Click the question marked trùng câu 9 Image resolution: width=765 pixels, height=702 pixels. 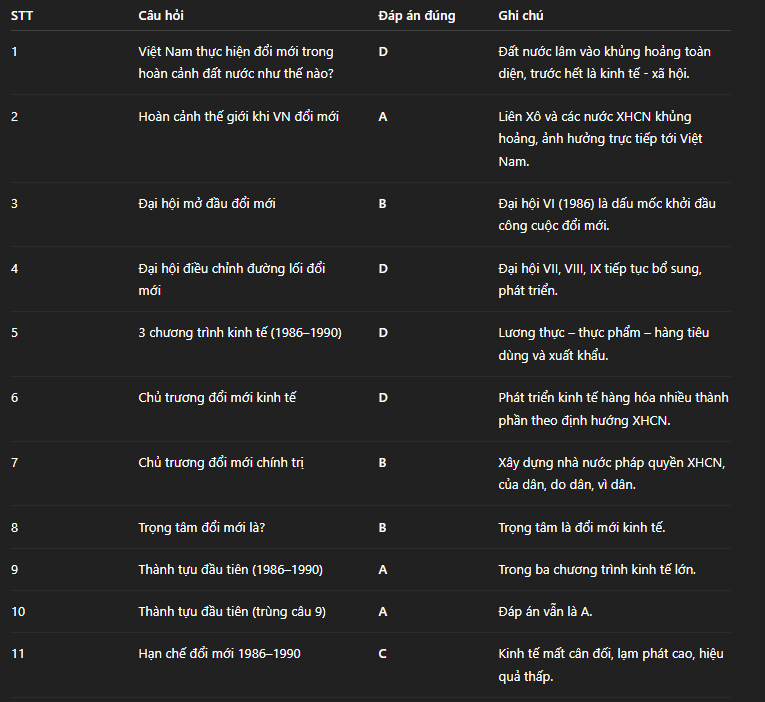[x=231, y=612]
